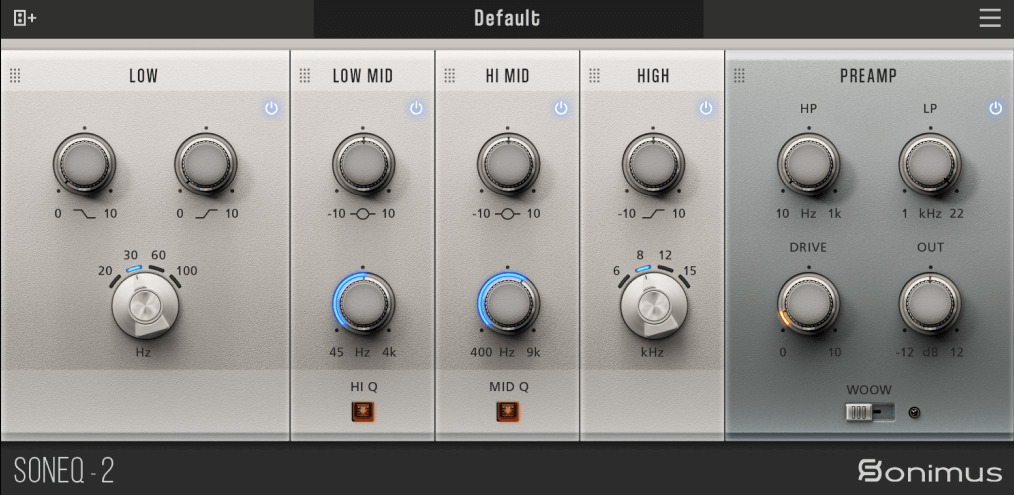Click the WOOW label
The image size is (1014, 495).
point(869,390)
